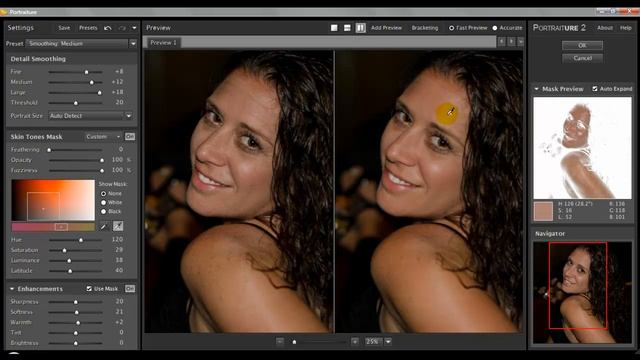The width and height of the screenshot is (640, 360).
Task: Select the Accurate radio button
Action: point(495,28)
